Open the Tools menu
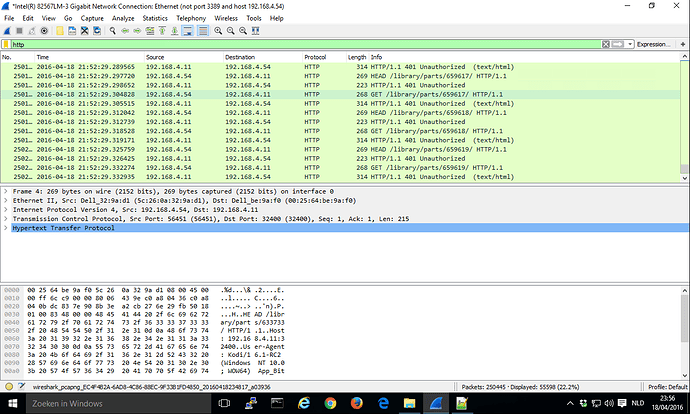 click(x=254, y=18)
